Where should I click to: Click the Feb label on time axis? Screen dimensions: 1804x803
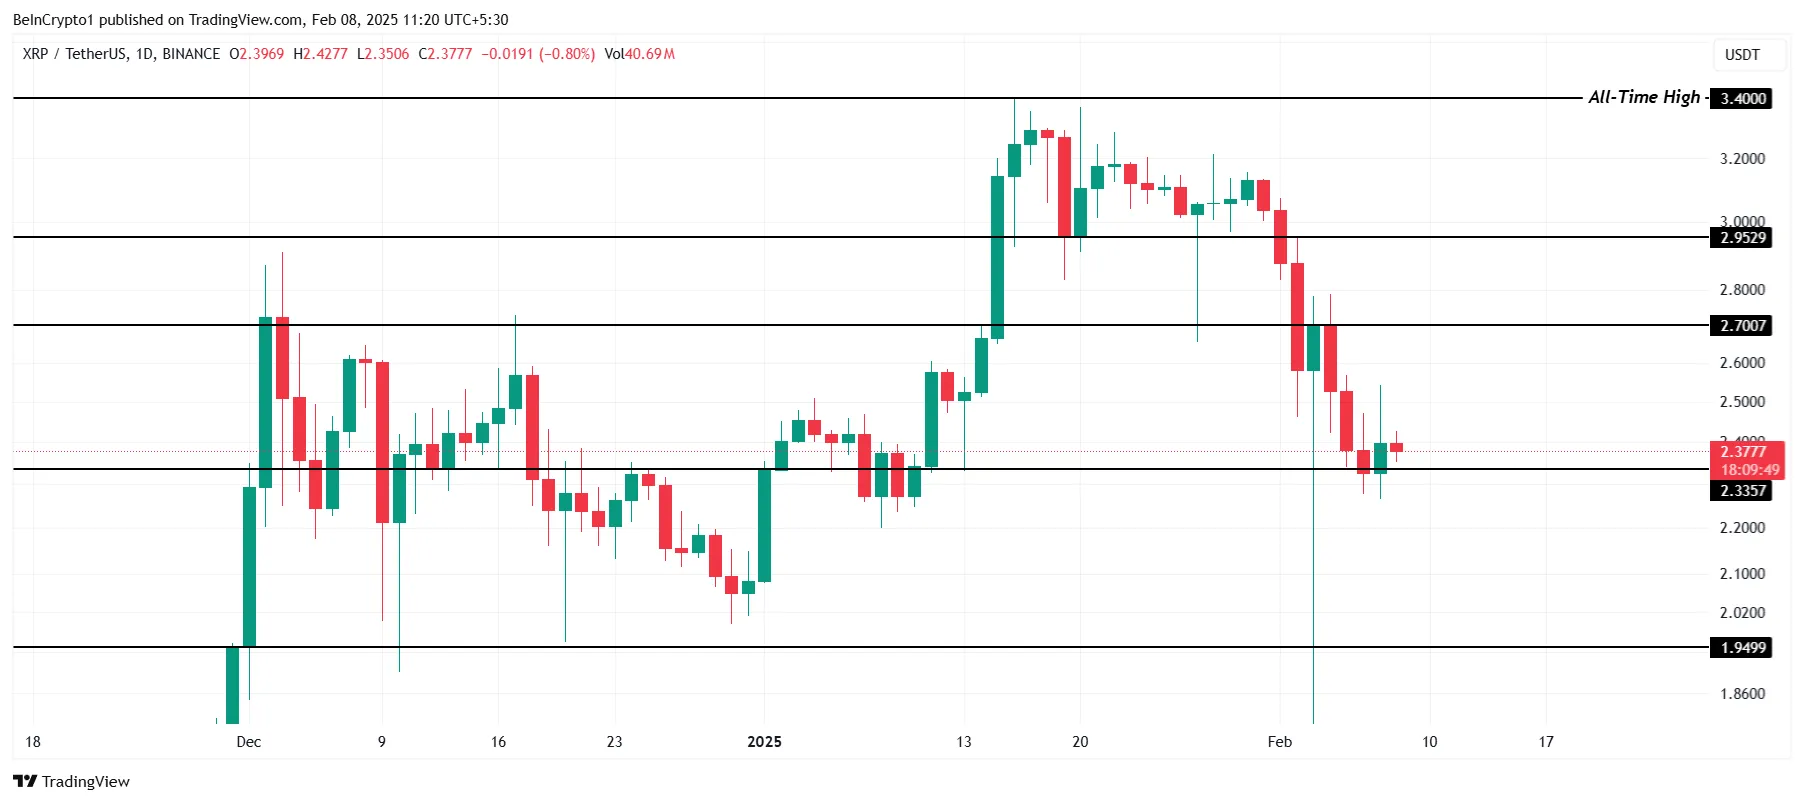click(x=1279, y=741)
